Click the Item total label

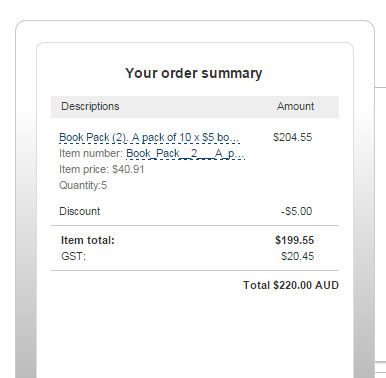88,240
